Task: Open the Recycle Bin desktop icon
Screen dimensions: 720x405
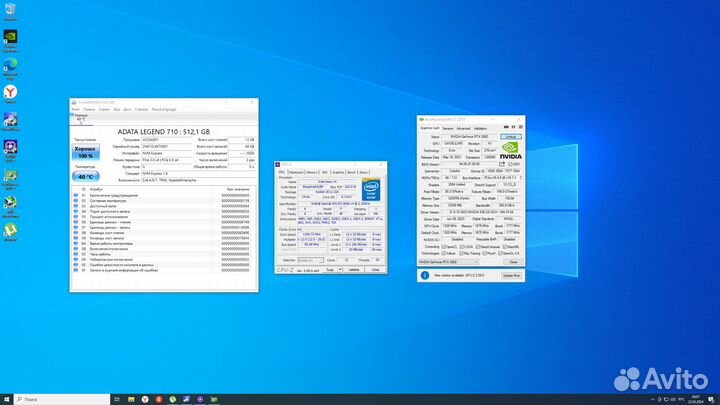Action: click(10, 9)
